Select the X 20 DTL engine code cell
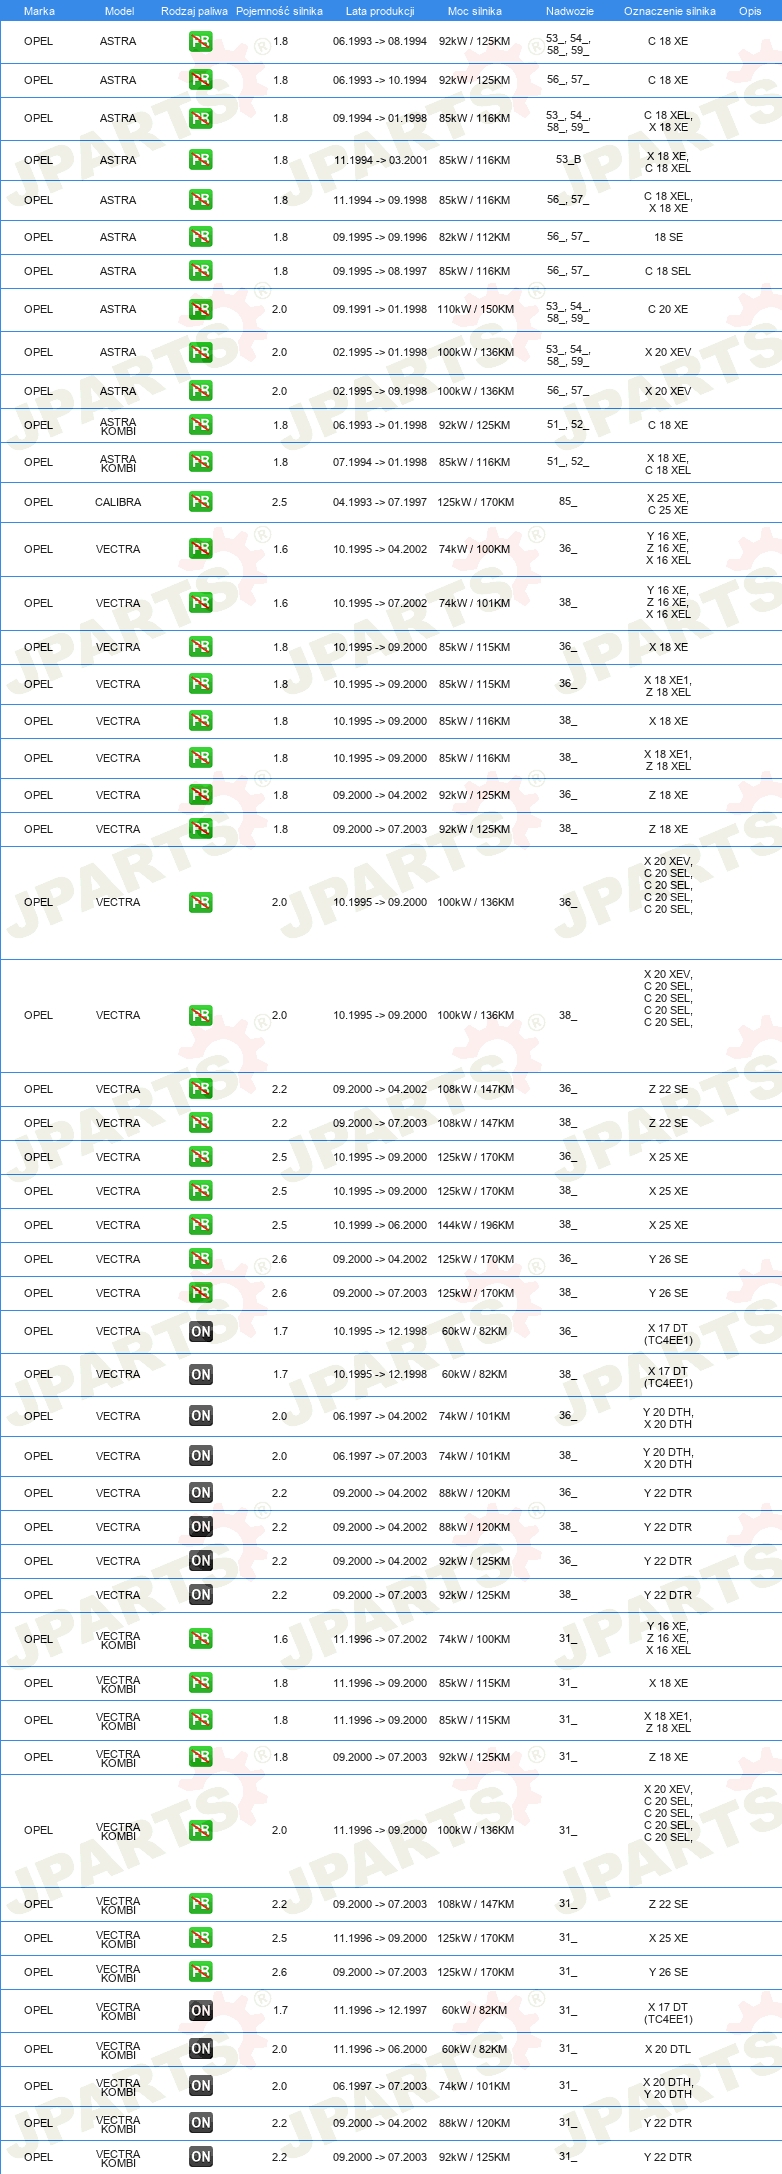This screenshot has width=782, height=2174. [668, 2049]
